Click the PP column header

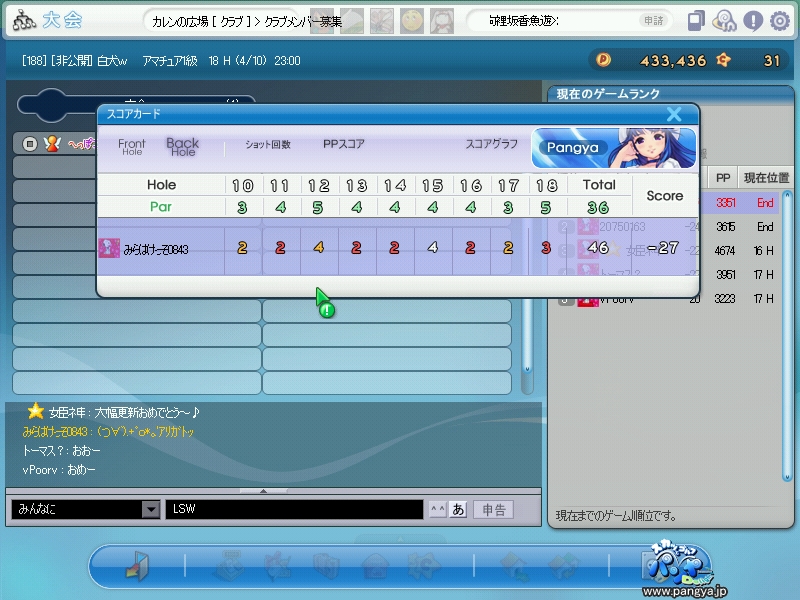coord(723,178)
